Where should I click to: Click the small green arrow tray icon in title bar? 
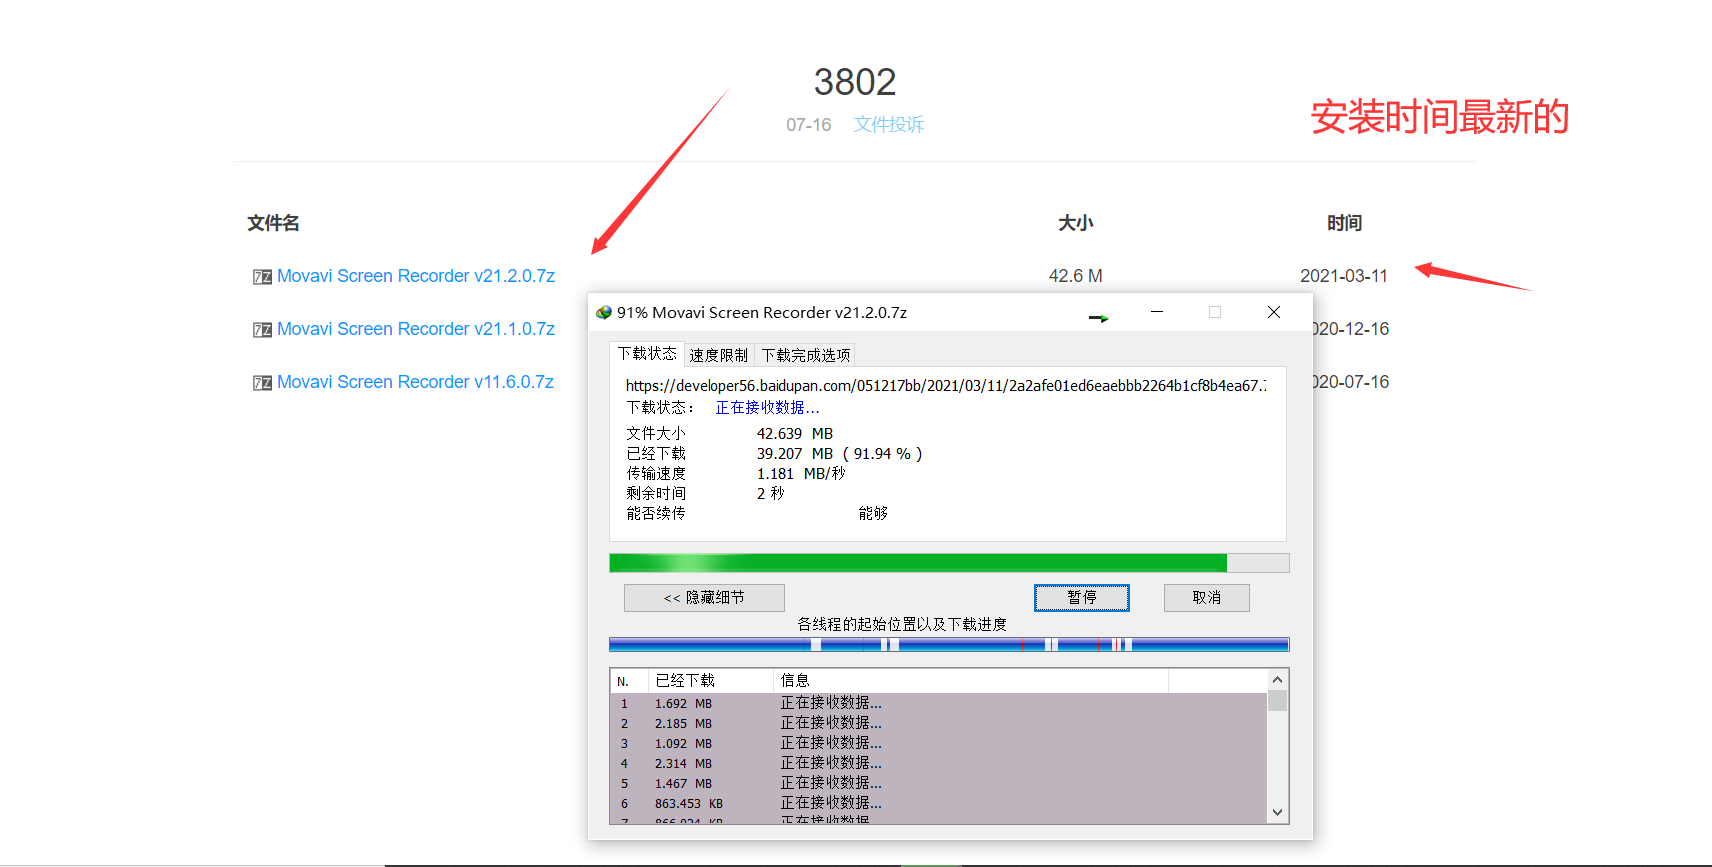[x=1099, y=318]
